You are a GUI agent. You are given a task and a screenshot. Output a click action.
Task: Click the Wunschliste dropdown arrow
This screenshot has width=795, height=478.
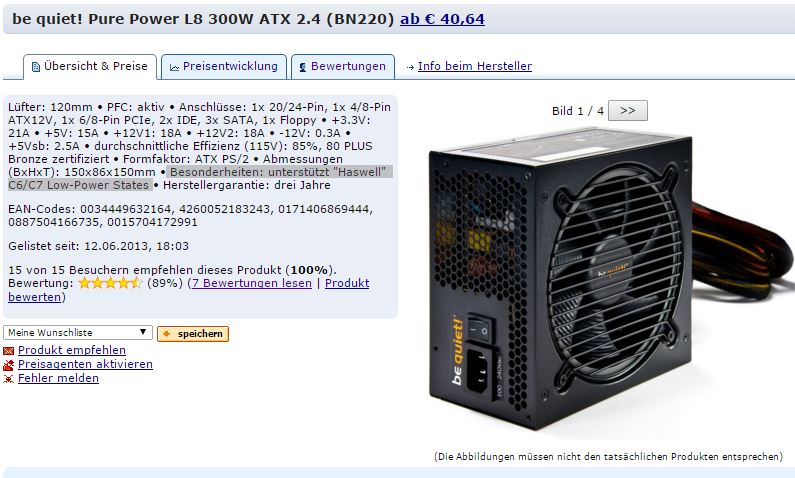click(143, 333)
